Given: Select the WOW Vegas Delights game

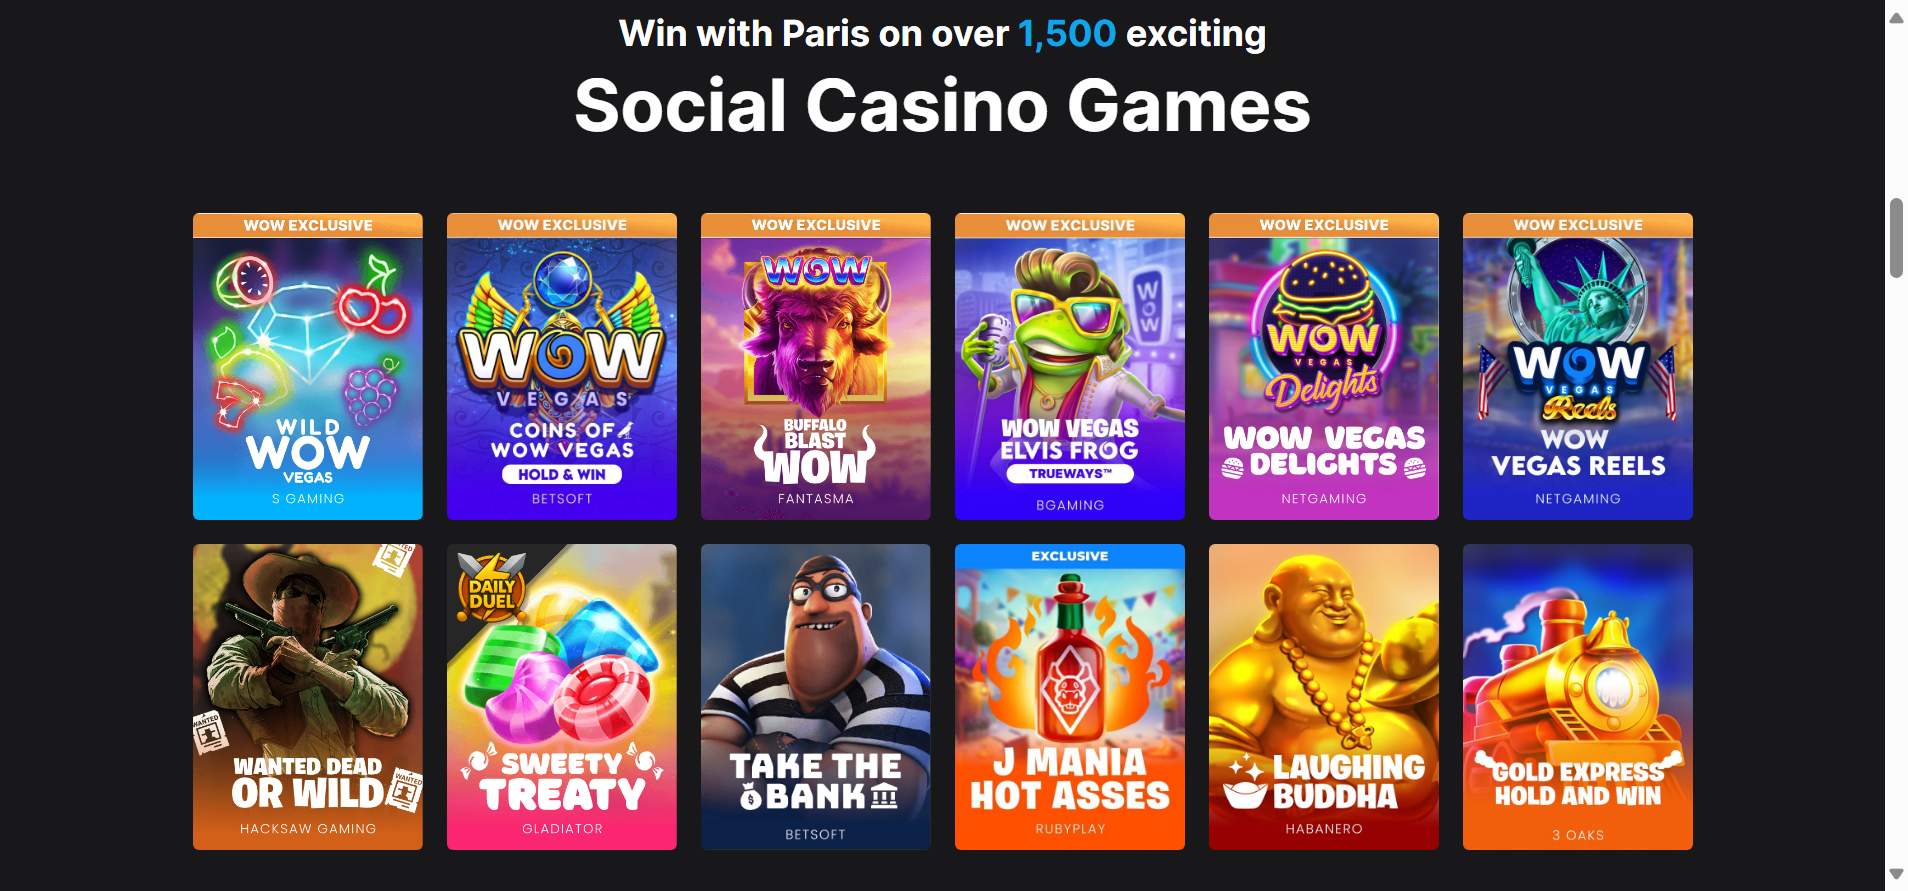Looking at the screenshot, I should [x=1324, y=366].
